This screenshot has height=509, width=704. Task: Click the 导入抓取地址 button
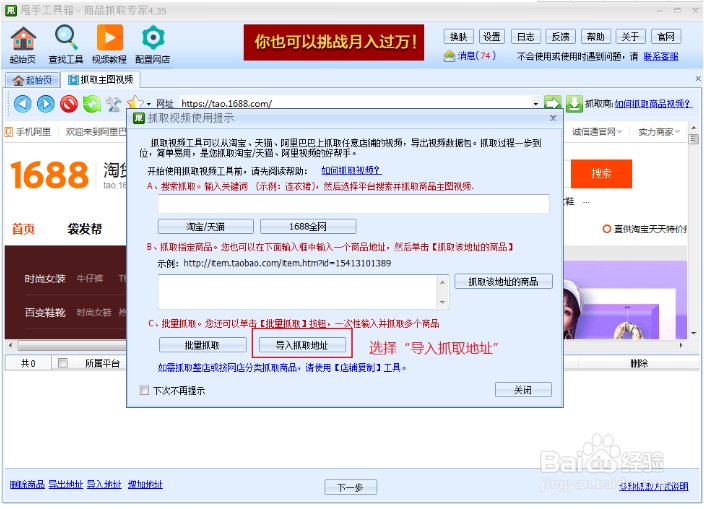click(302, 345)
